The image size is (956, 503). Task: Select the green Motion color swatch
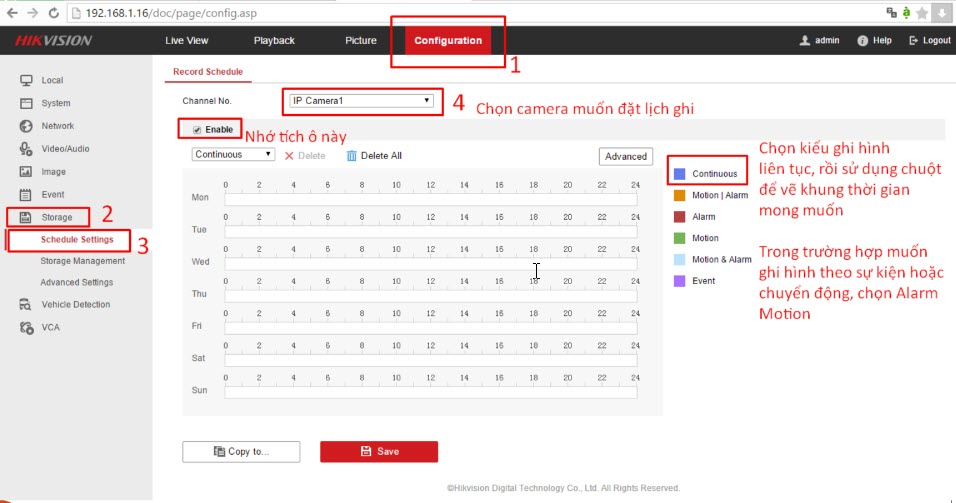680,238
